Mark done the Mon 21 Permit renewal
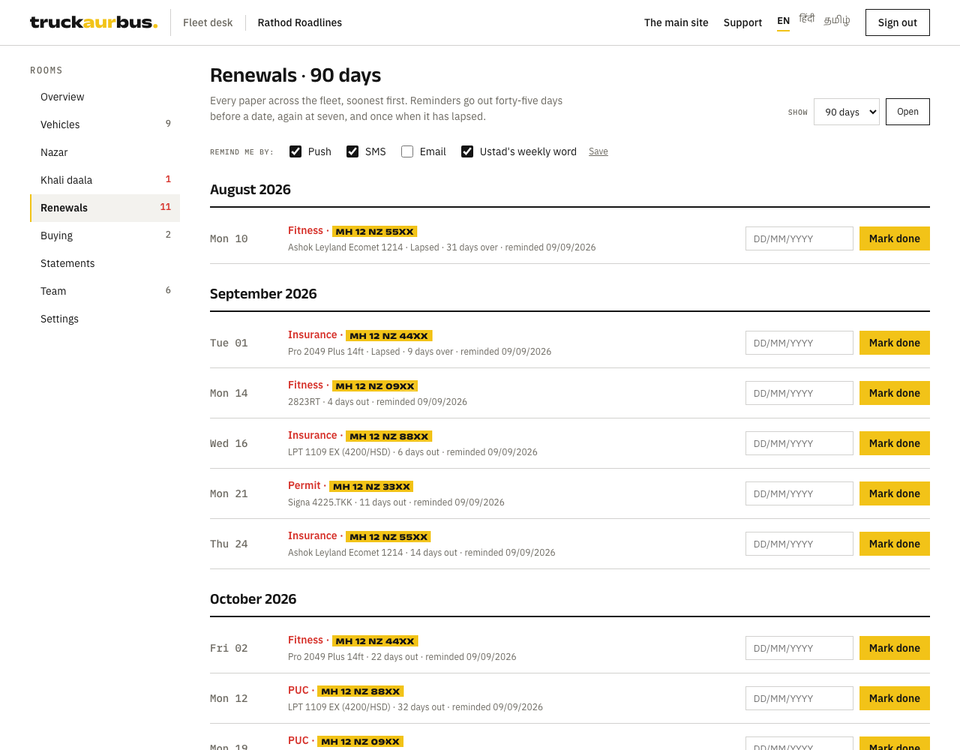 [x=894, y=493]
